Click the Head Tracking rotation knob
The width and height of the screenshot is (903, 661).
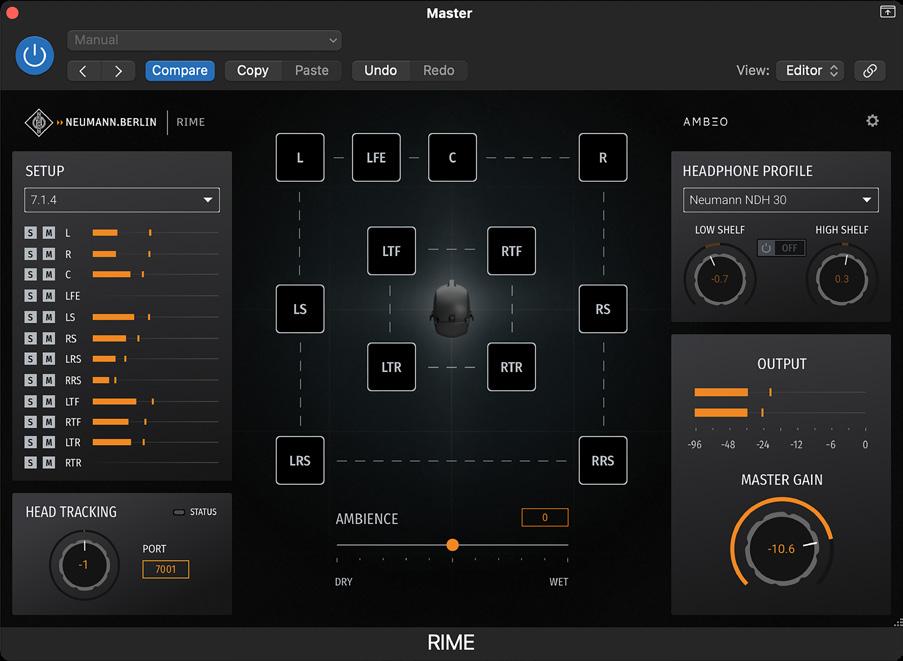84,565
